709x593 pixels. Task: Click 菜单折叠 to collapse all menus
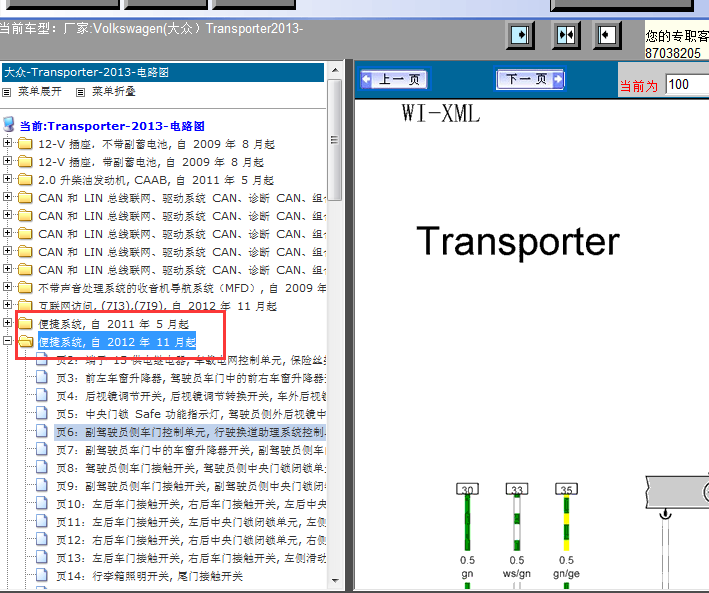[113, 92]
